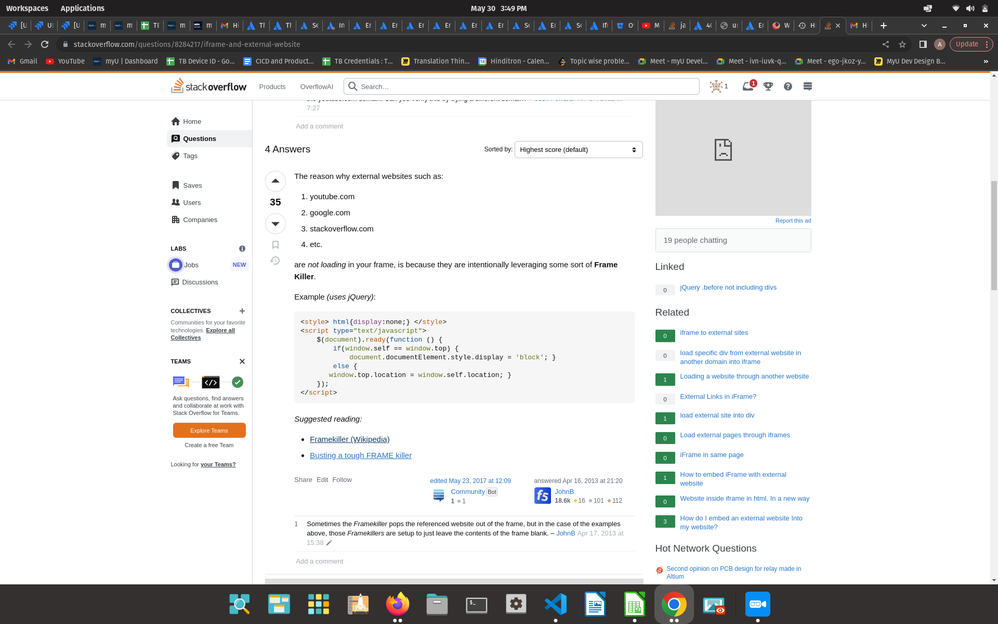Open Applications menu in top panel
Viewport: 998px width, 624px height.
pos(82,8)
